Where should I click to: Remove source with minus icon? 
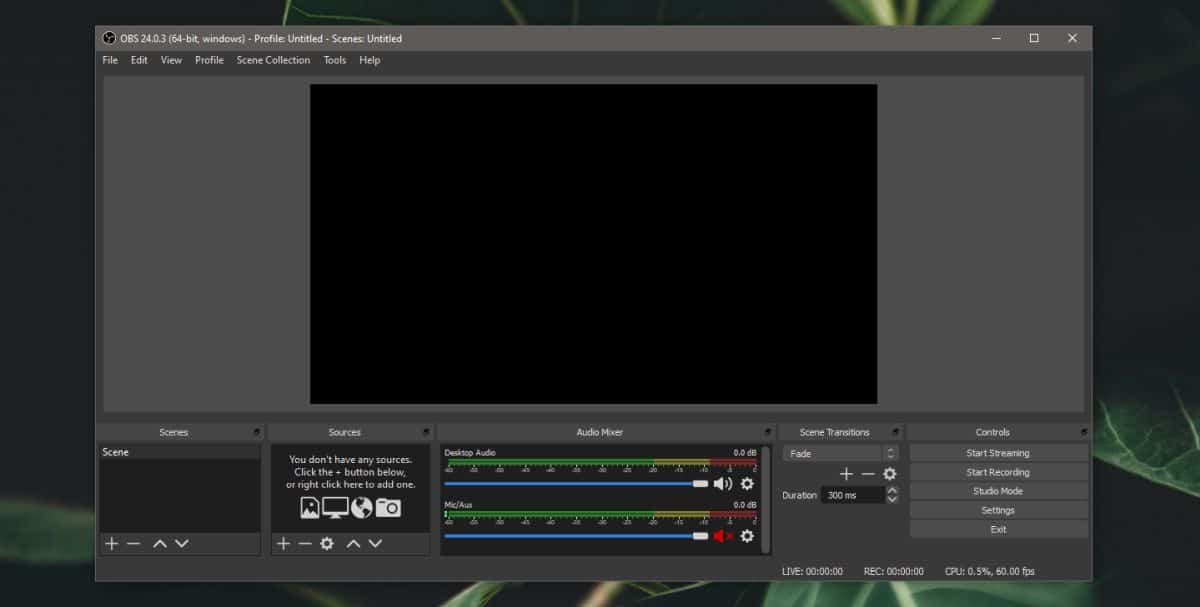305,543
